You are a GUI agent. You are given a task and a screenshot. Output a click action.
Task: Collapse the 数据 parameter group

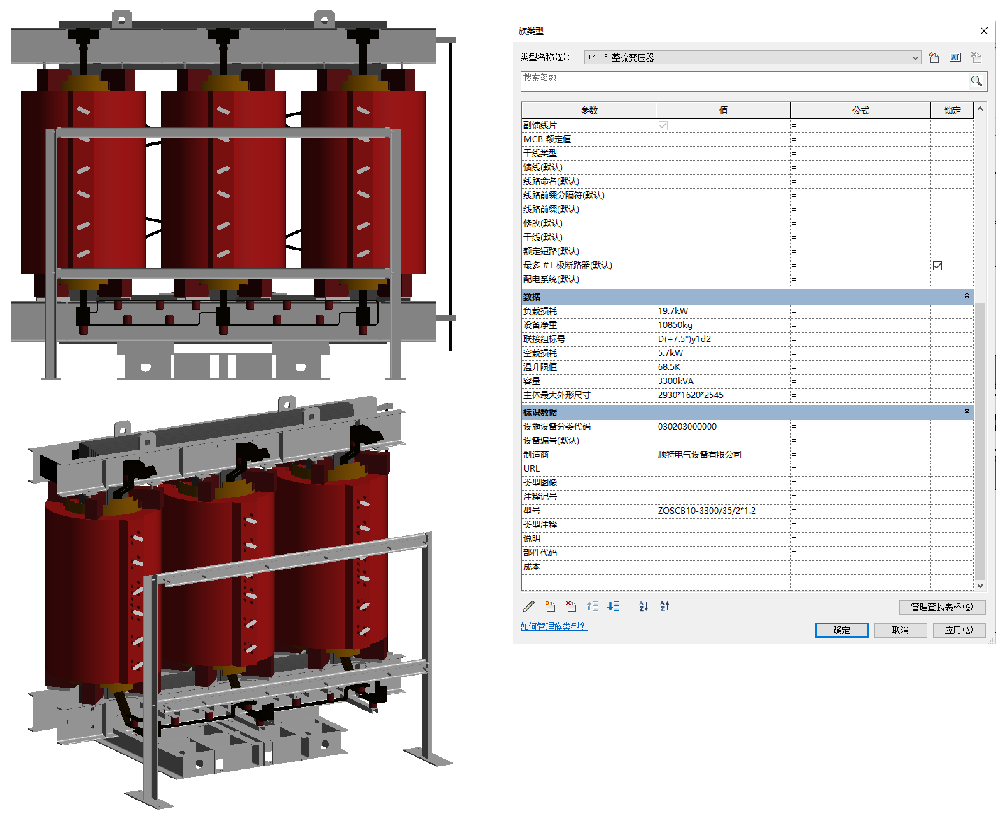(966, 297)
